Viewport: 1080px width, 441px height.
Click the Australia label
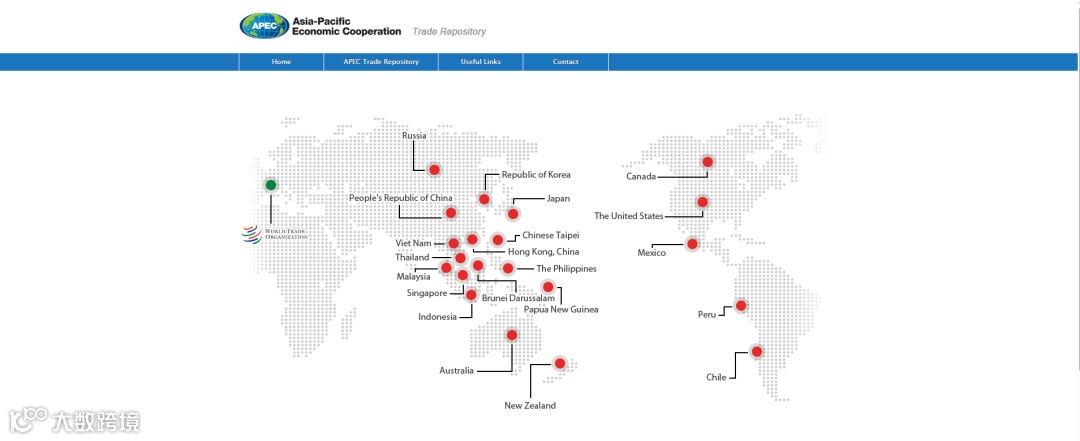pos(457,371)
